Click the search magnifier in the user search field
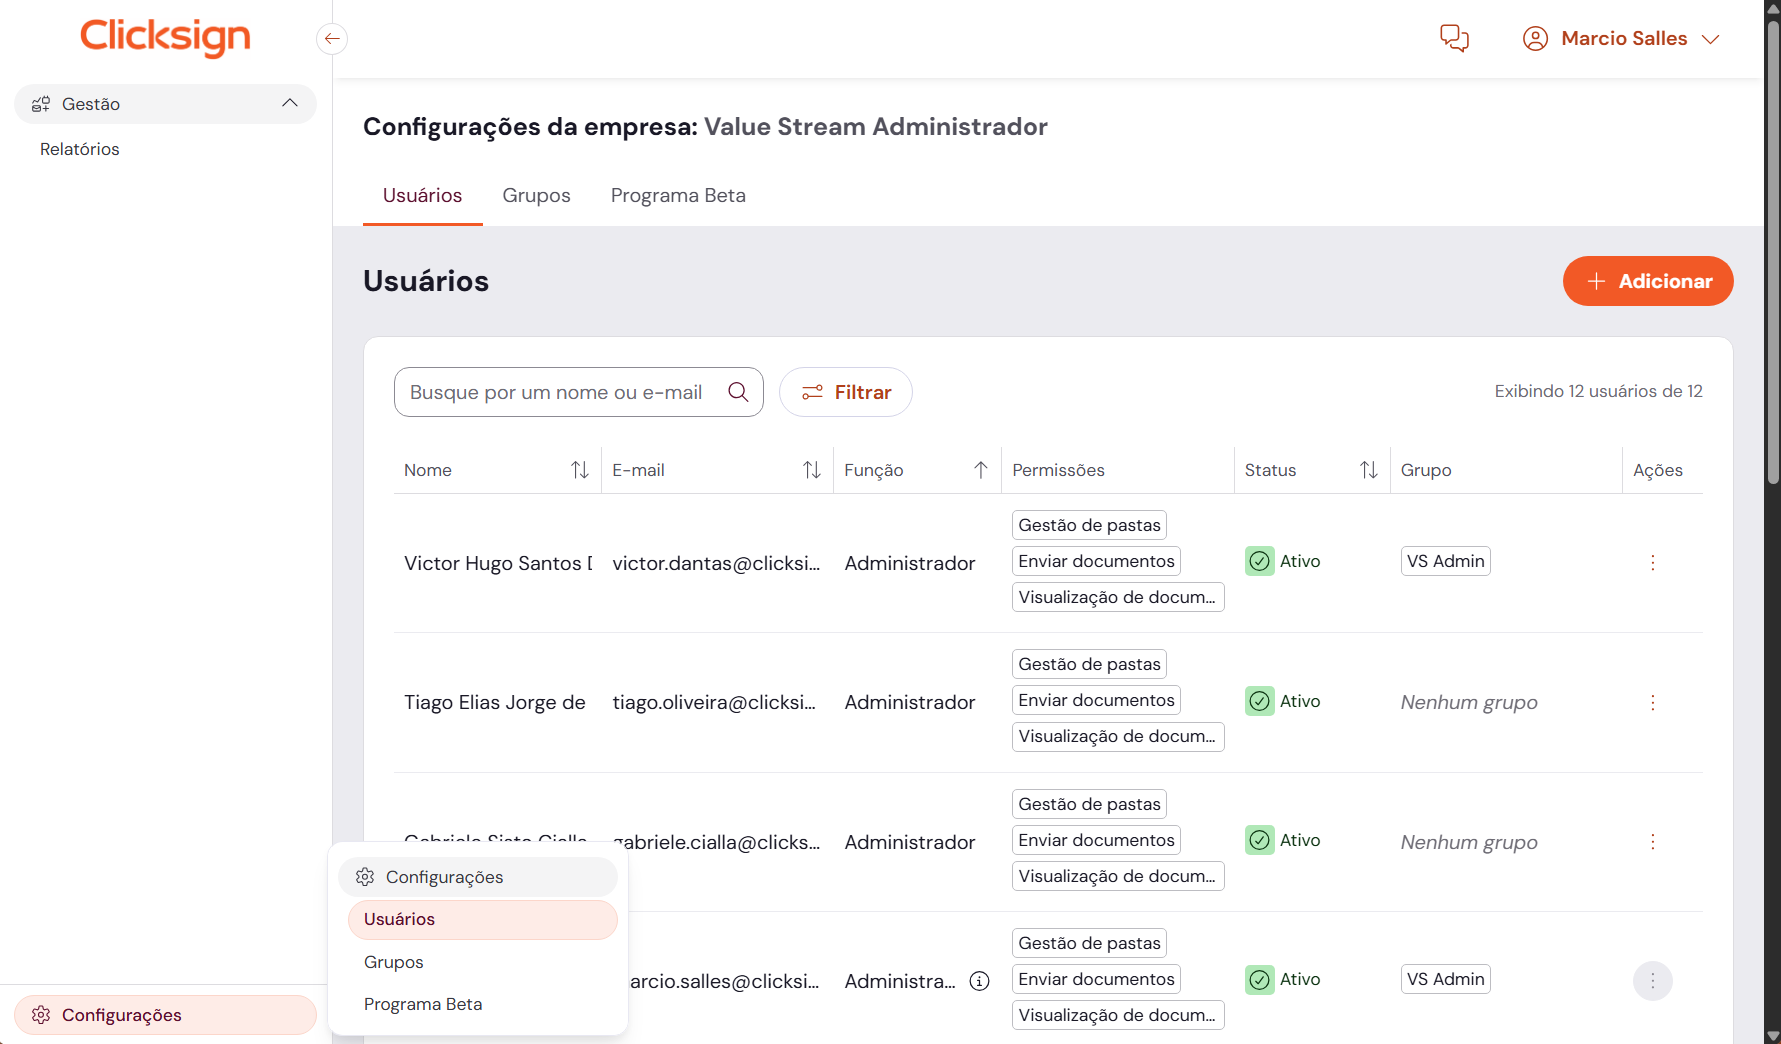 point(739,392)
